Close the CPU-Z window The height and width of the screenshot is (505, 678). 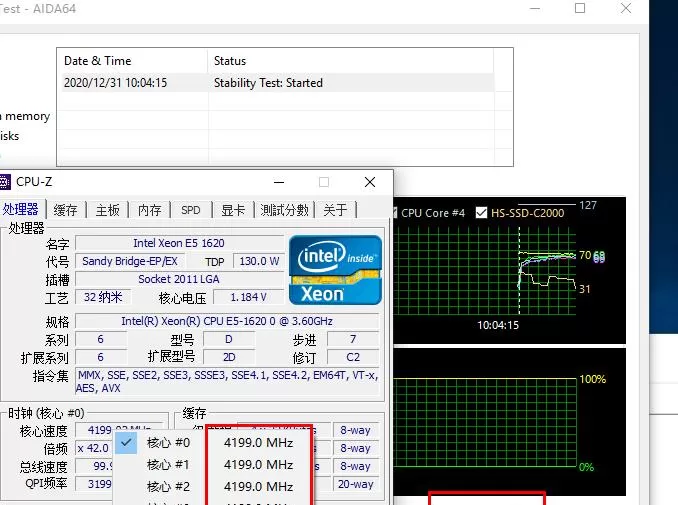tap(370, 182)
